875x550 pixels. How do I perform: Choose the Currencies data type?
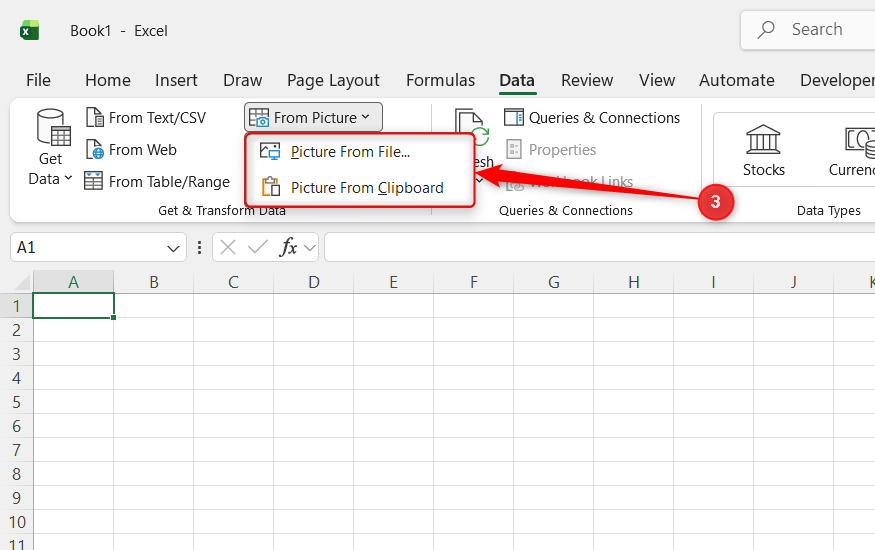point(851,150)
